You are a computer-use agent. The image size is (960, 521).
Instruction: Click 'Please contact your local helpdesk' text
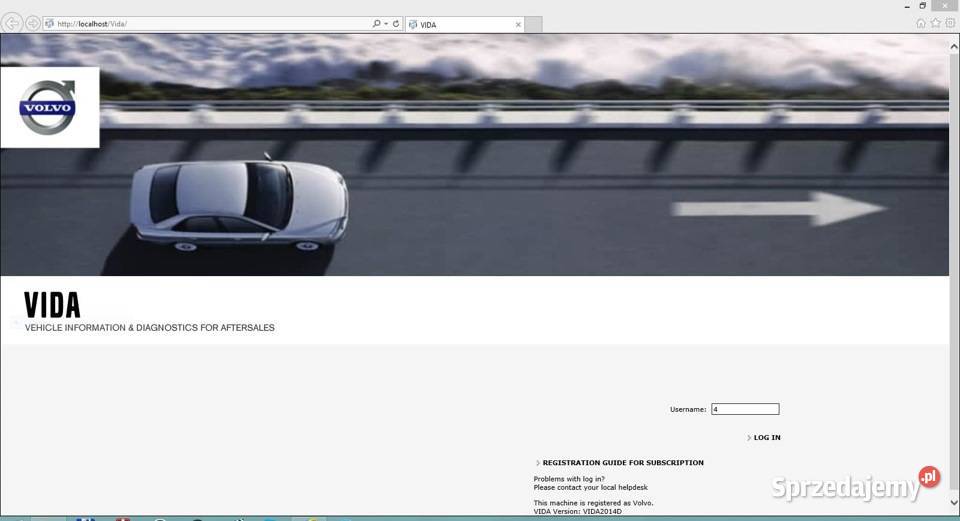[590, 487]
